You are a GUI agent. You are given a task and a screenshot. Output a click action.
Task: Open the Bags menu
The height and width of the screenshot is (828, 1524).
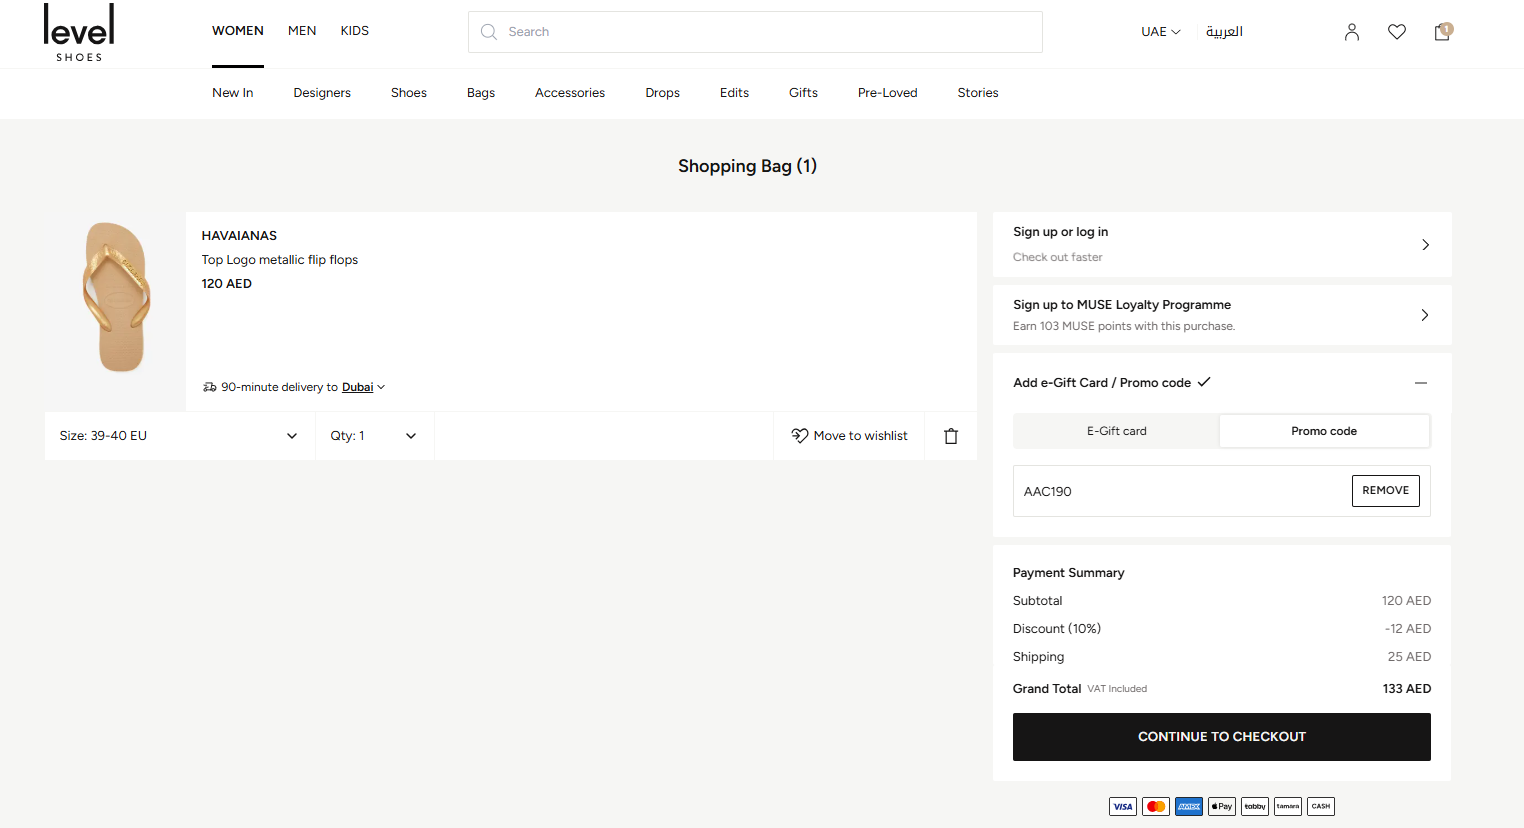[x=481, y=93]
